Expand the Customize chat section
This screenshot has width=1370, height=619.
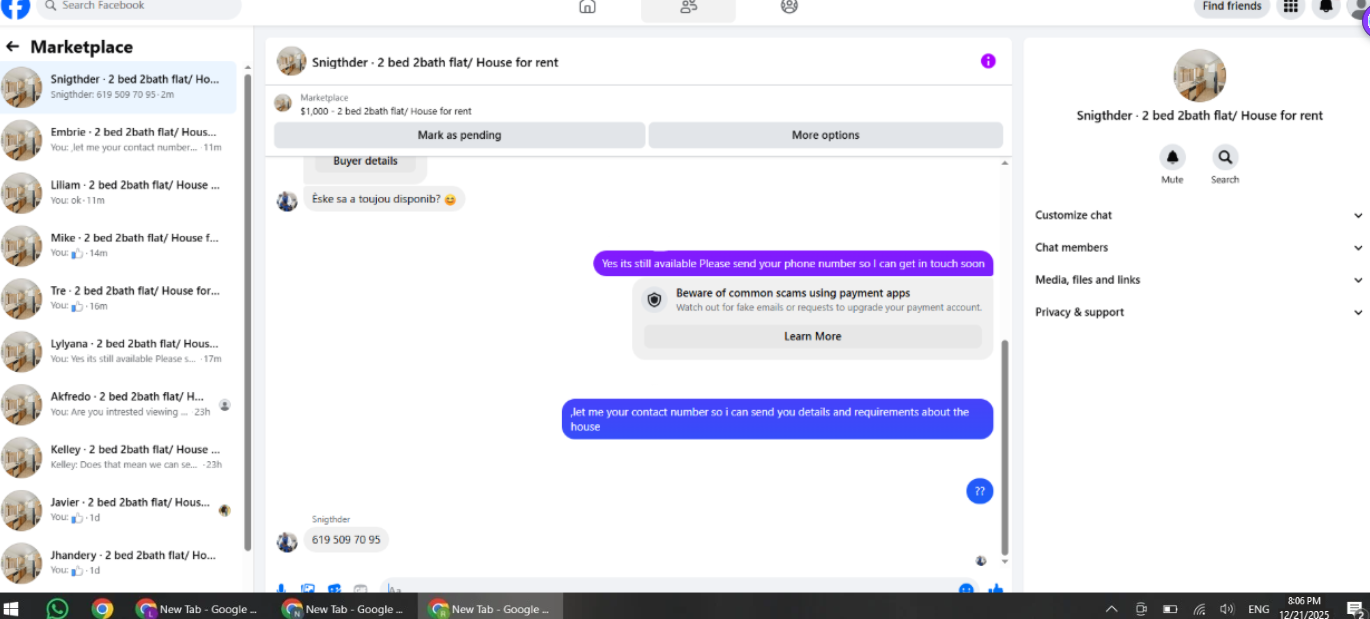pos(1198,215)
